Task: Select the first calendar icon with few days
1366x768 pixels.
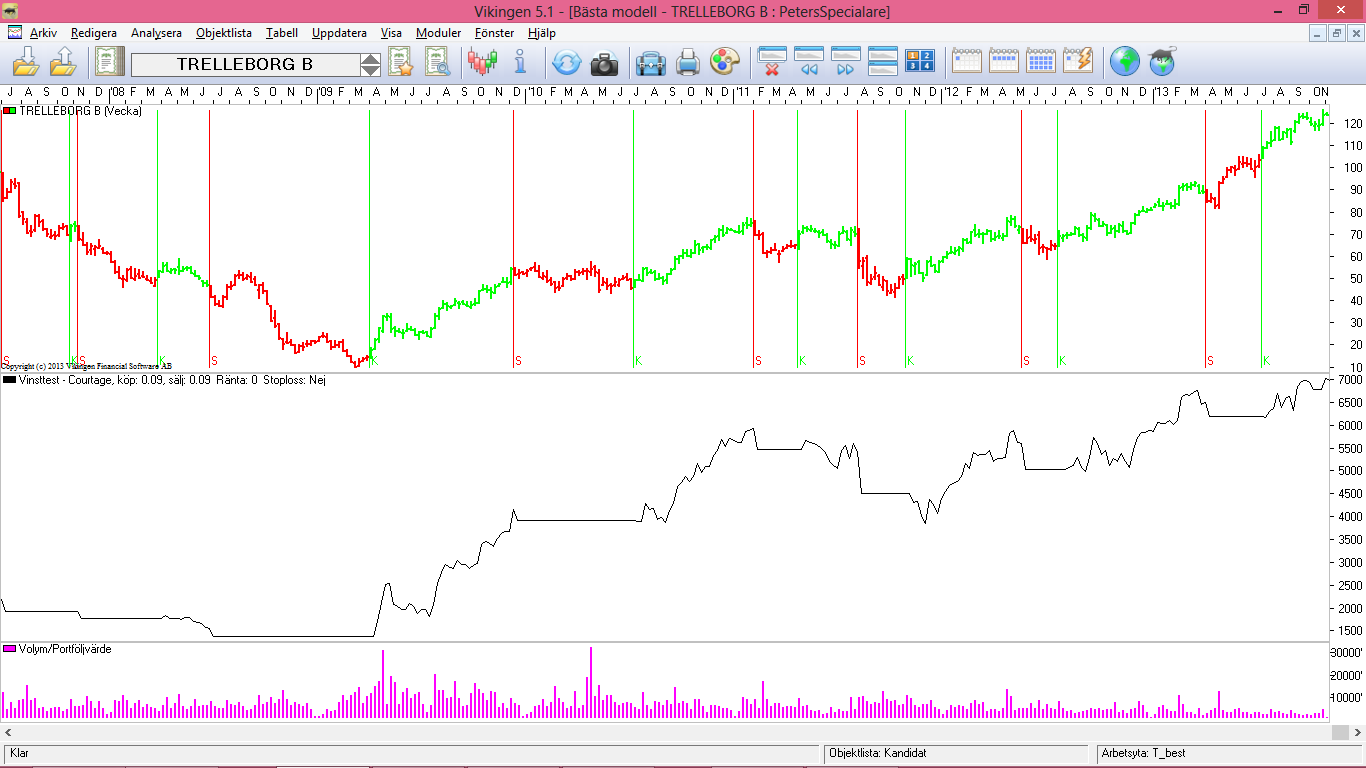Action: [x=967, y=61]
